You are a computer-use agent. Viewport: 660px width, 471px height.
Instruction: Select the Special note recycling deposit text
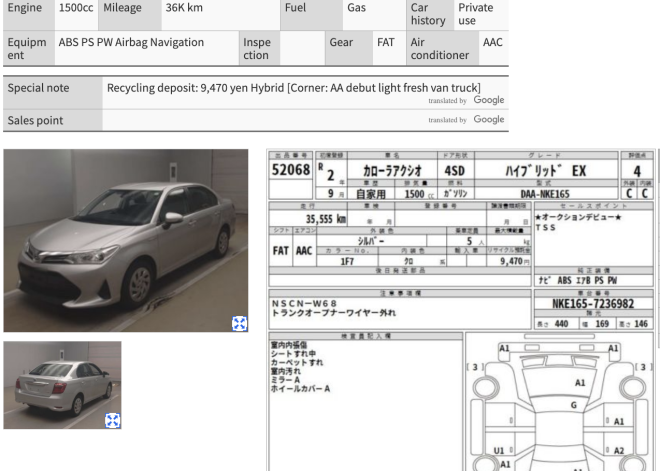[293, 88]
